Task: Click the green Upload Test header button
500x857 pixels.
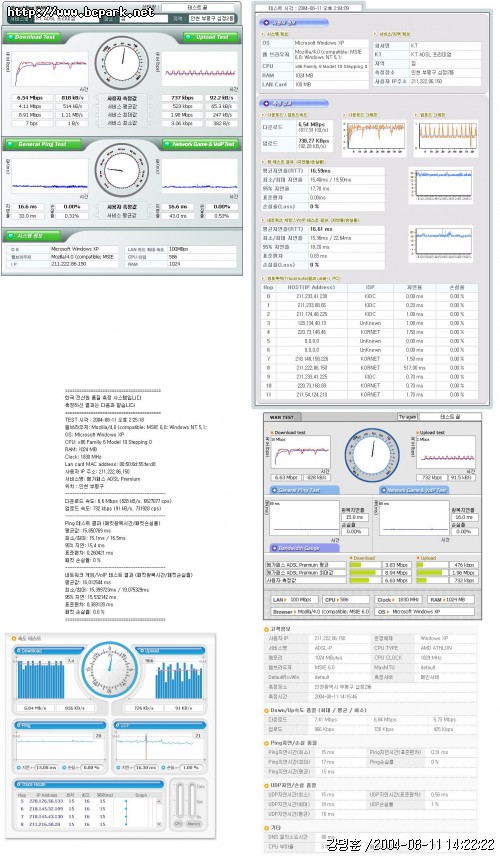Action: (210, 37)
